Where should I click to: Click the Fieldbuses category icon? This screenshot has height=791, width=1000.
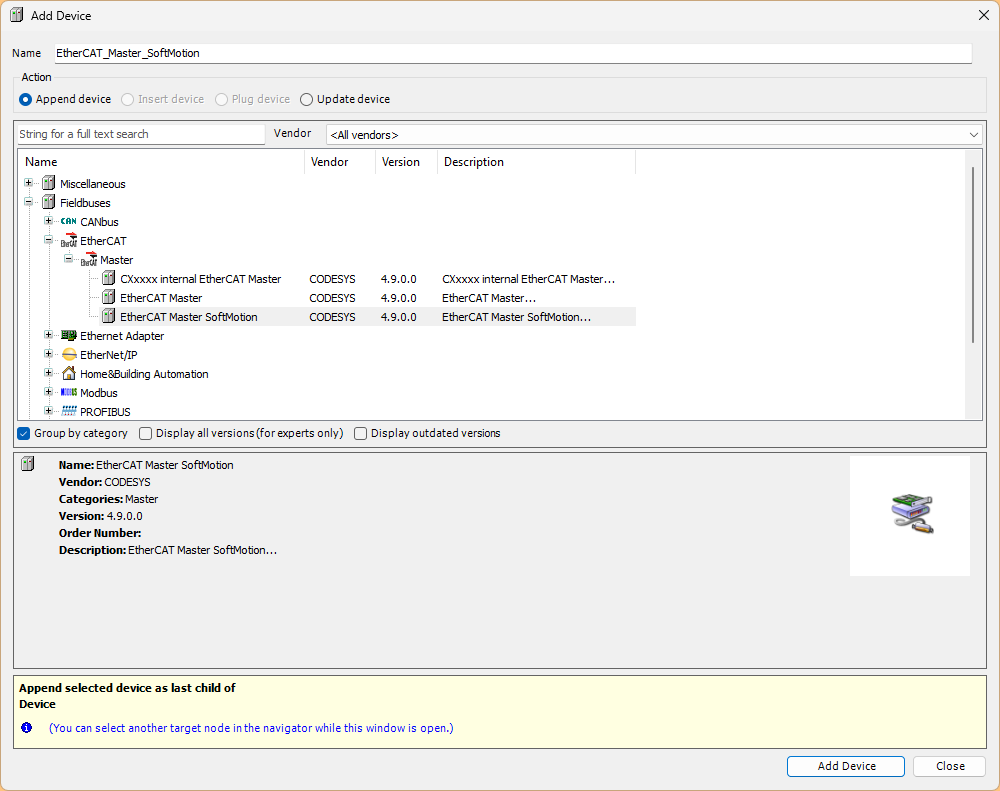[48, 203]
